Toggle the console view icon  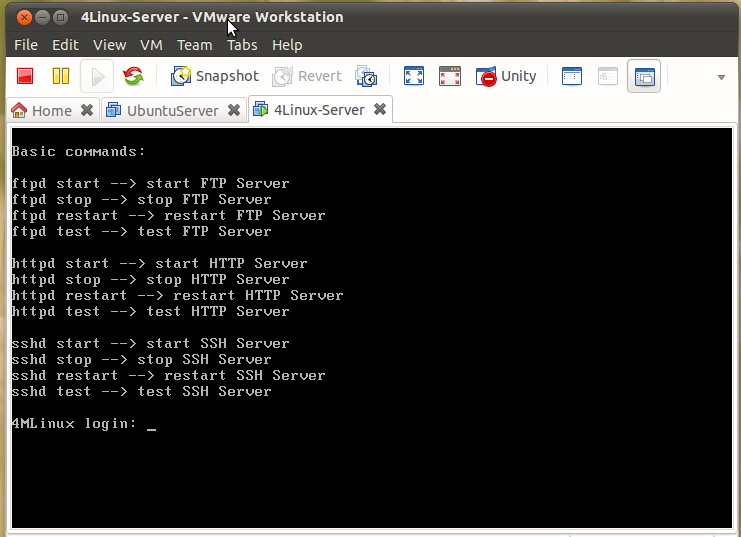pyautogui.click(x=644, y=76)
